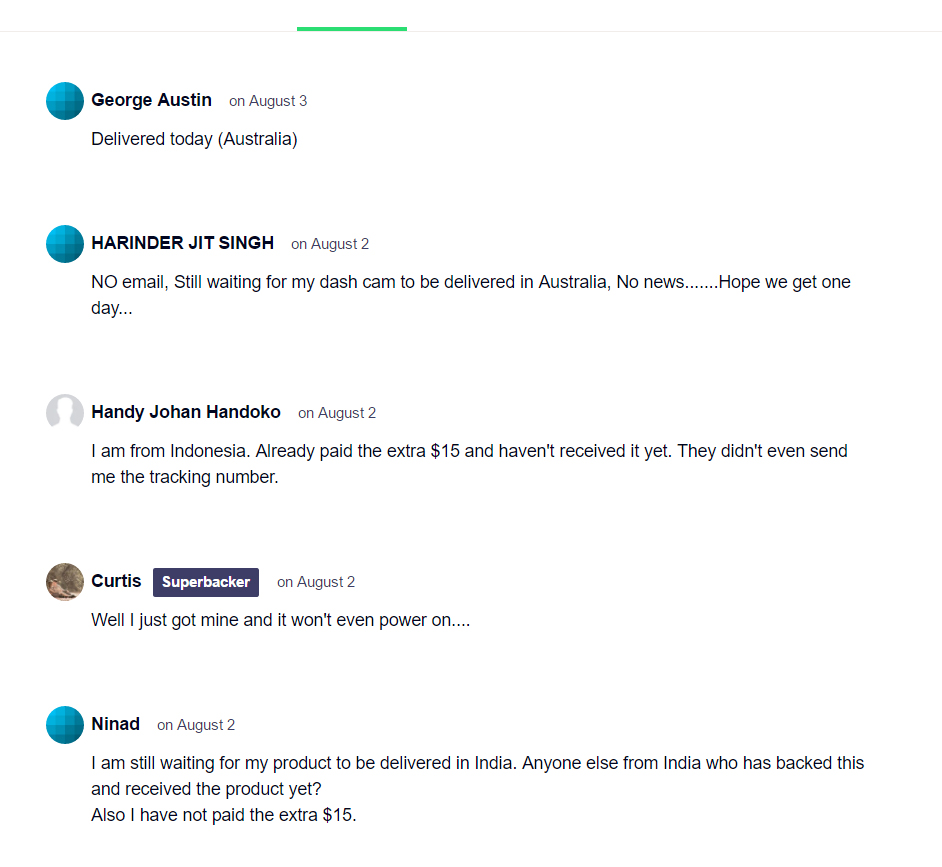Open Handy Johan Handoko's profile name

pos(186,412)
